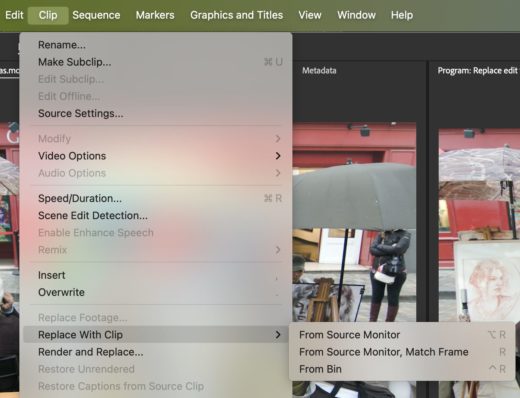Open the Window menu

click(x=356, y=15)
